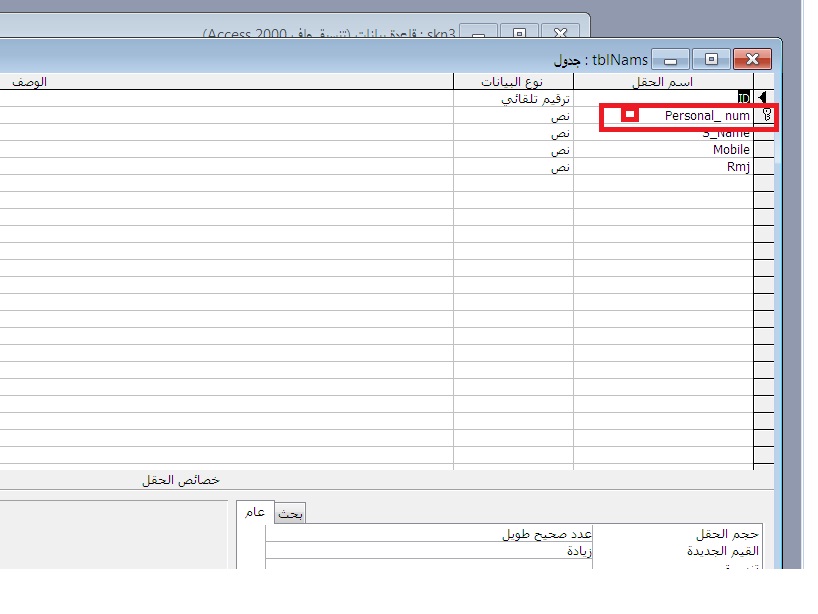Open data type نص for Mobile row
This screenshot has height=614, width=818.
(x=513, y=149)
